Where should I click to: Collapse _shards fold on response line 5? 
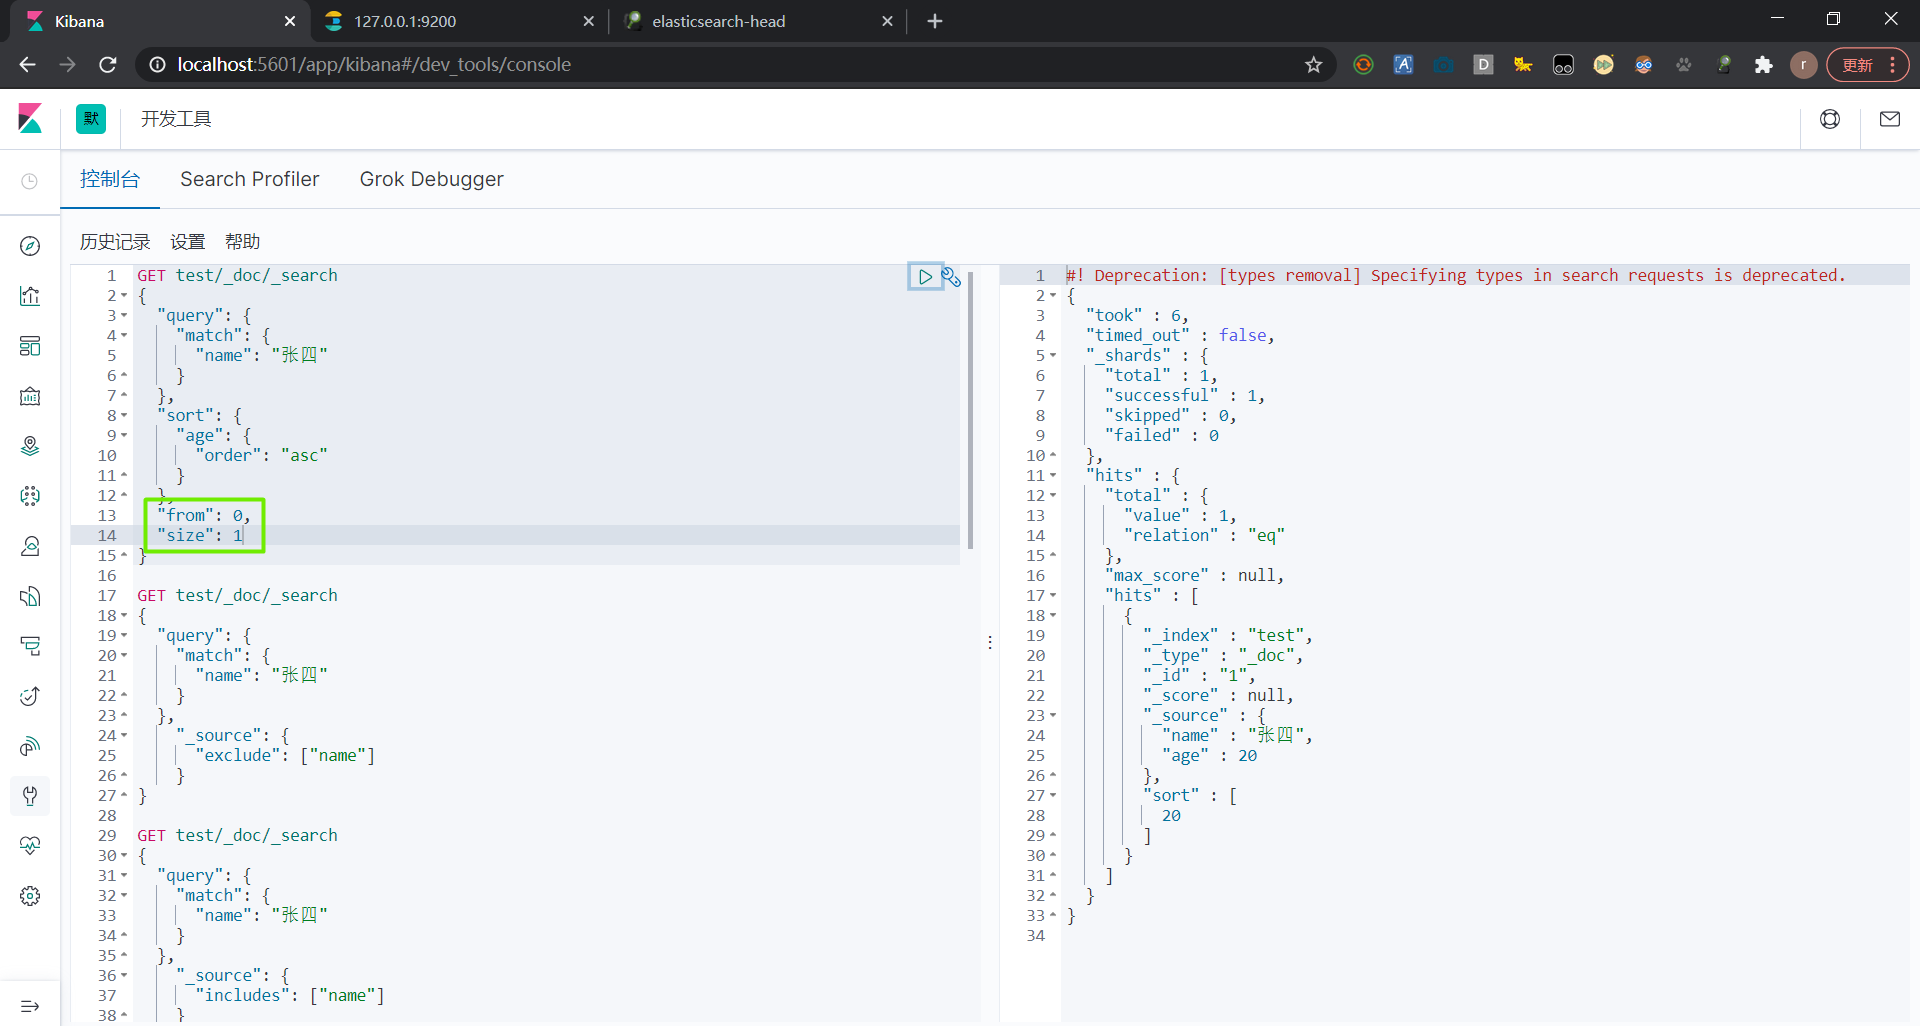click(1053, 356)
